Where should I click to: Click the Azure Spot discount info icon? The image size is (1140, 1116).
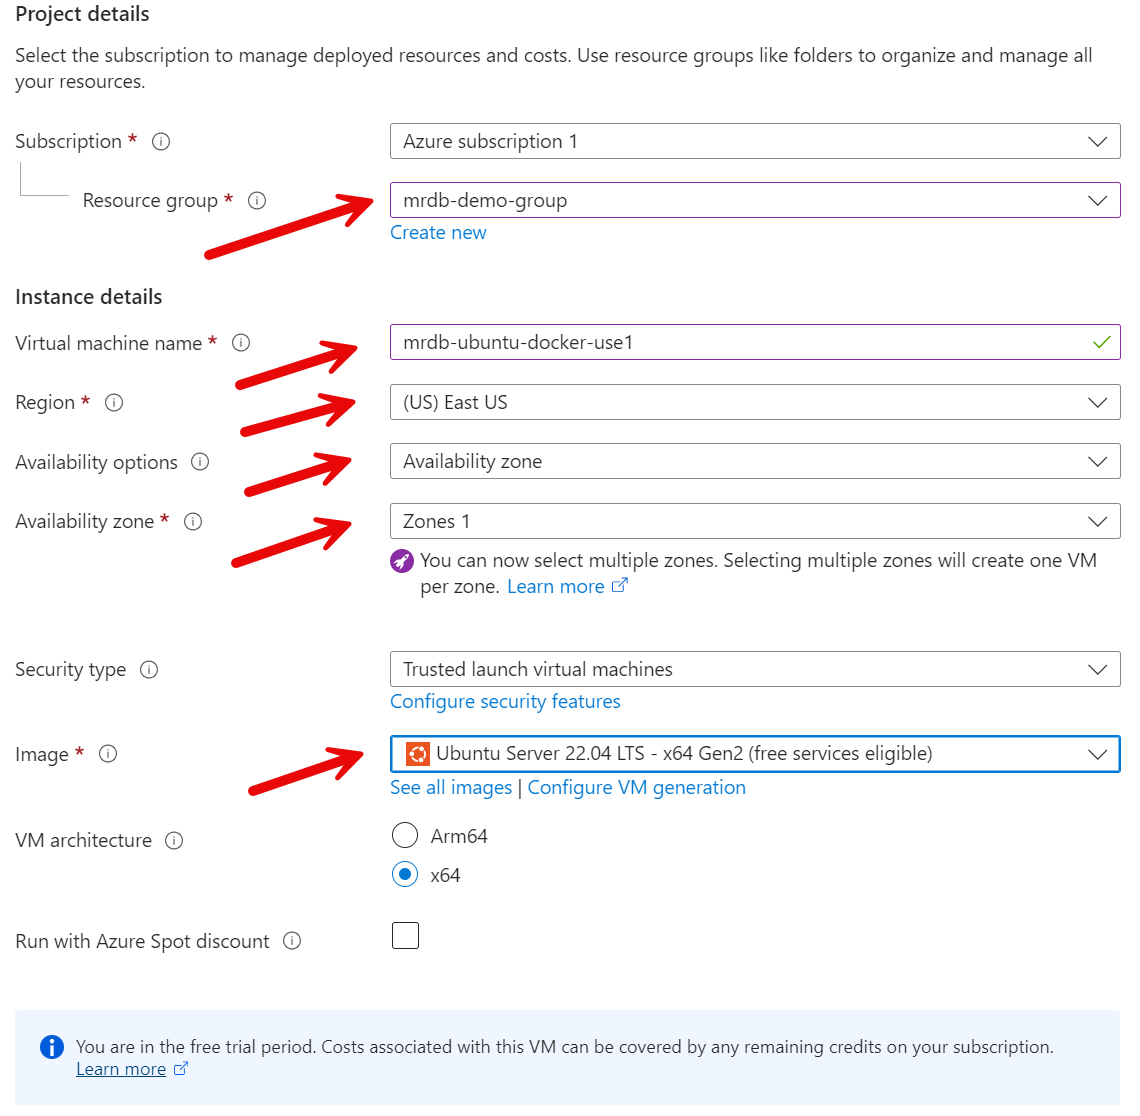tap(292, 941)
